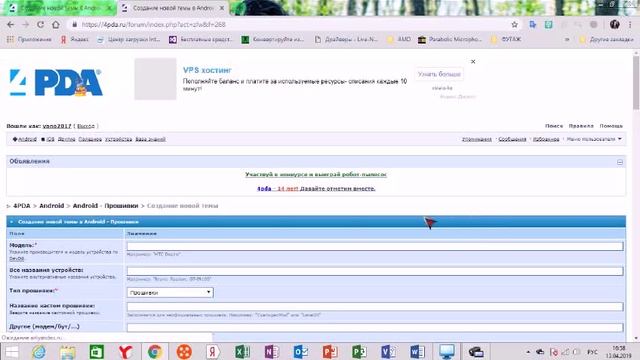
Task: Open the Яндекс bookmark
Action: click(75, 40)
